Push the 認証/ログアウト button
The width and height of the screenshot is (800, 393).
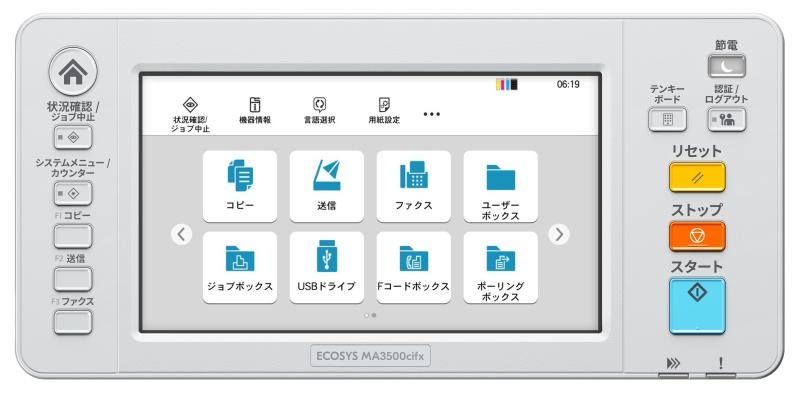[727, 119]
